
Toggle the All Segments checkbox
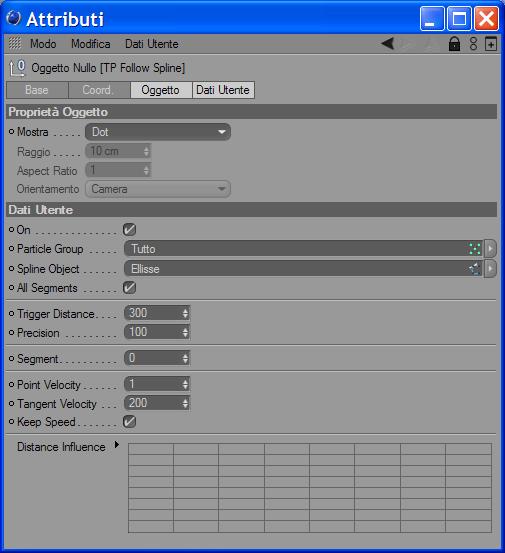[129, 287]
